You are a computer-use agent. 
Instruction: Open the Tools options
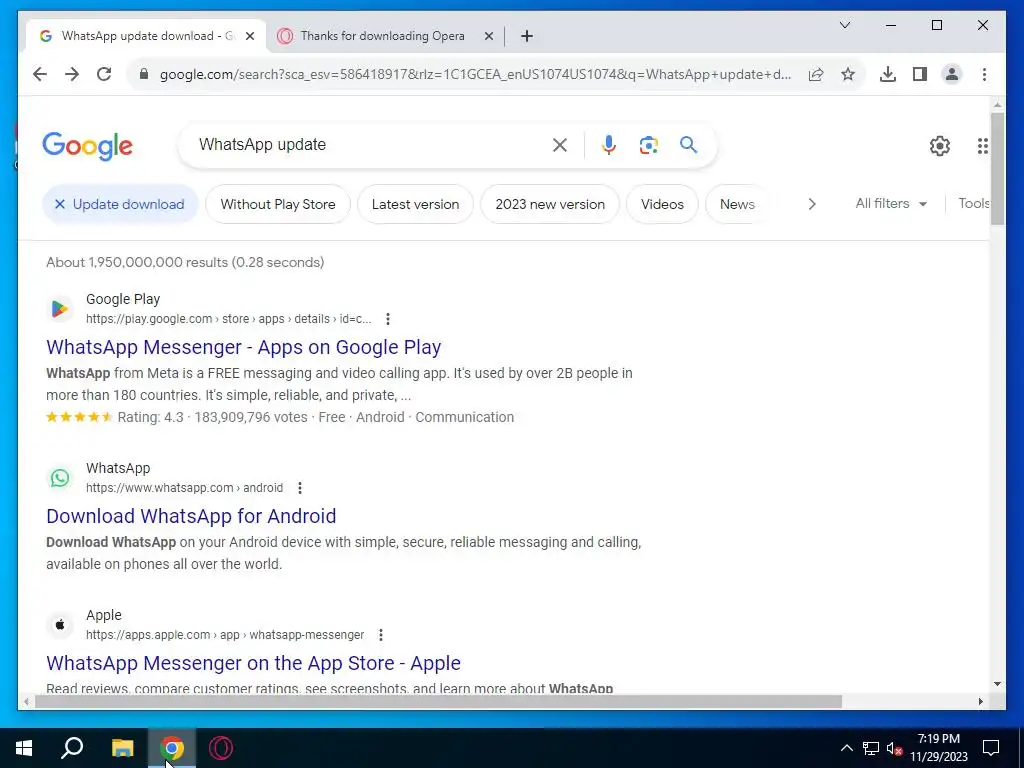(x=974, y=203)
